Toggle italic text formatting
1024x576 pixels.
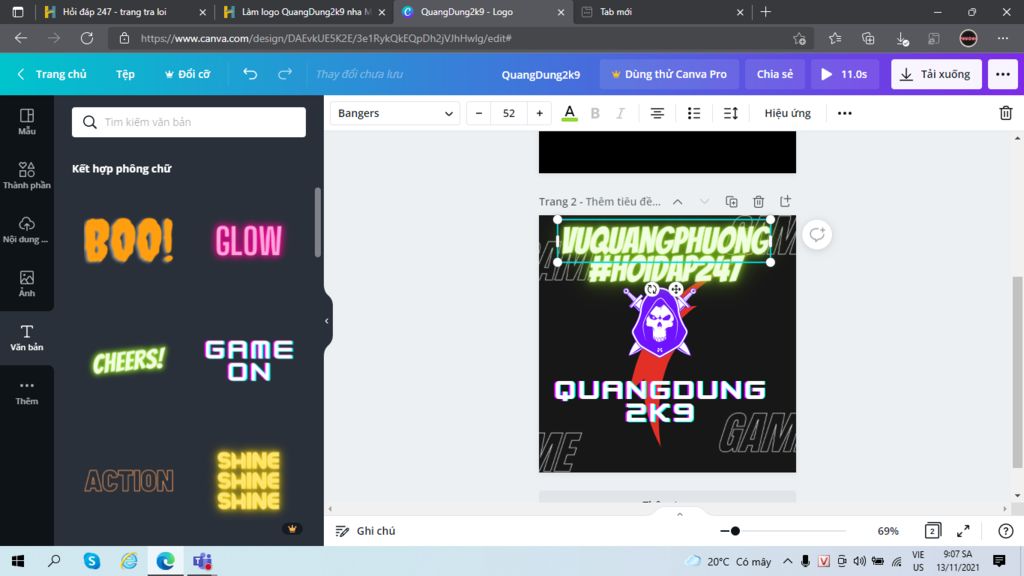point(620,113)
